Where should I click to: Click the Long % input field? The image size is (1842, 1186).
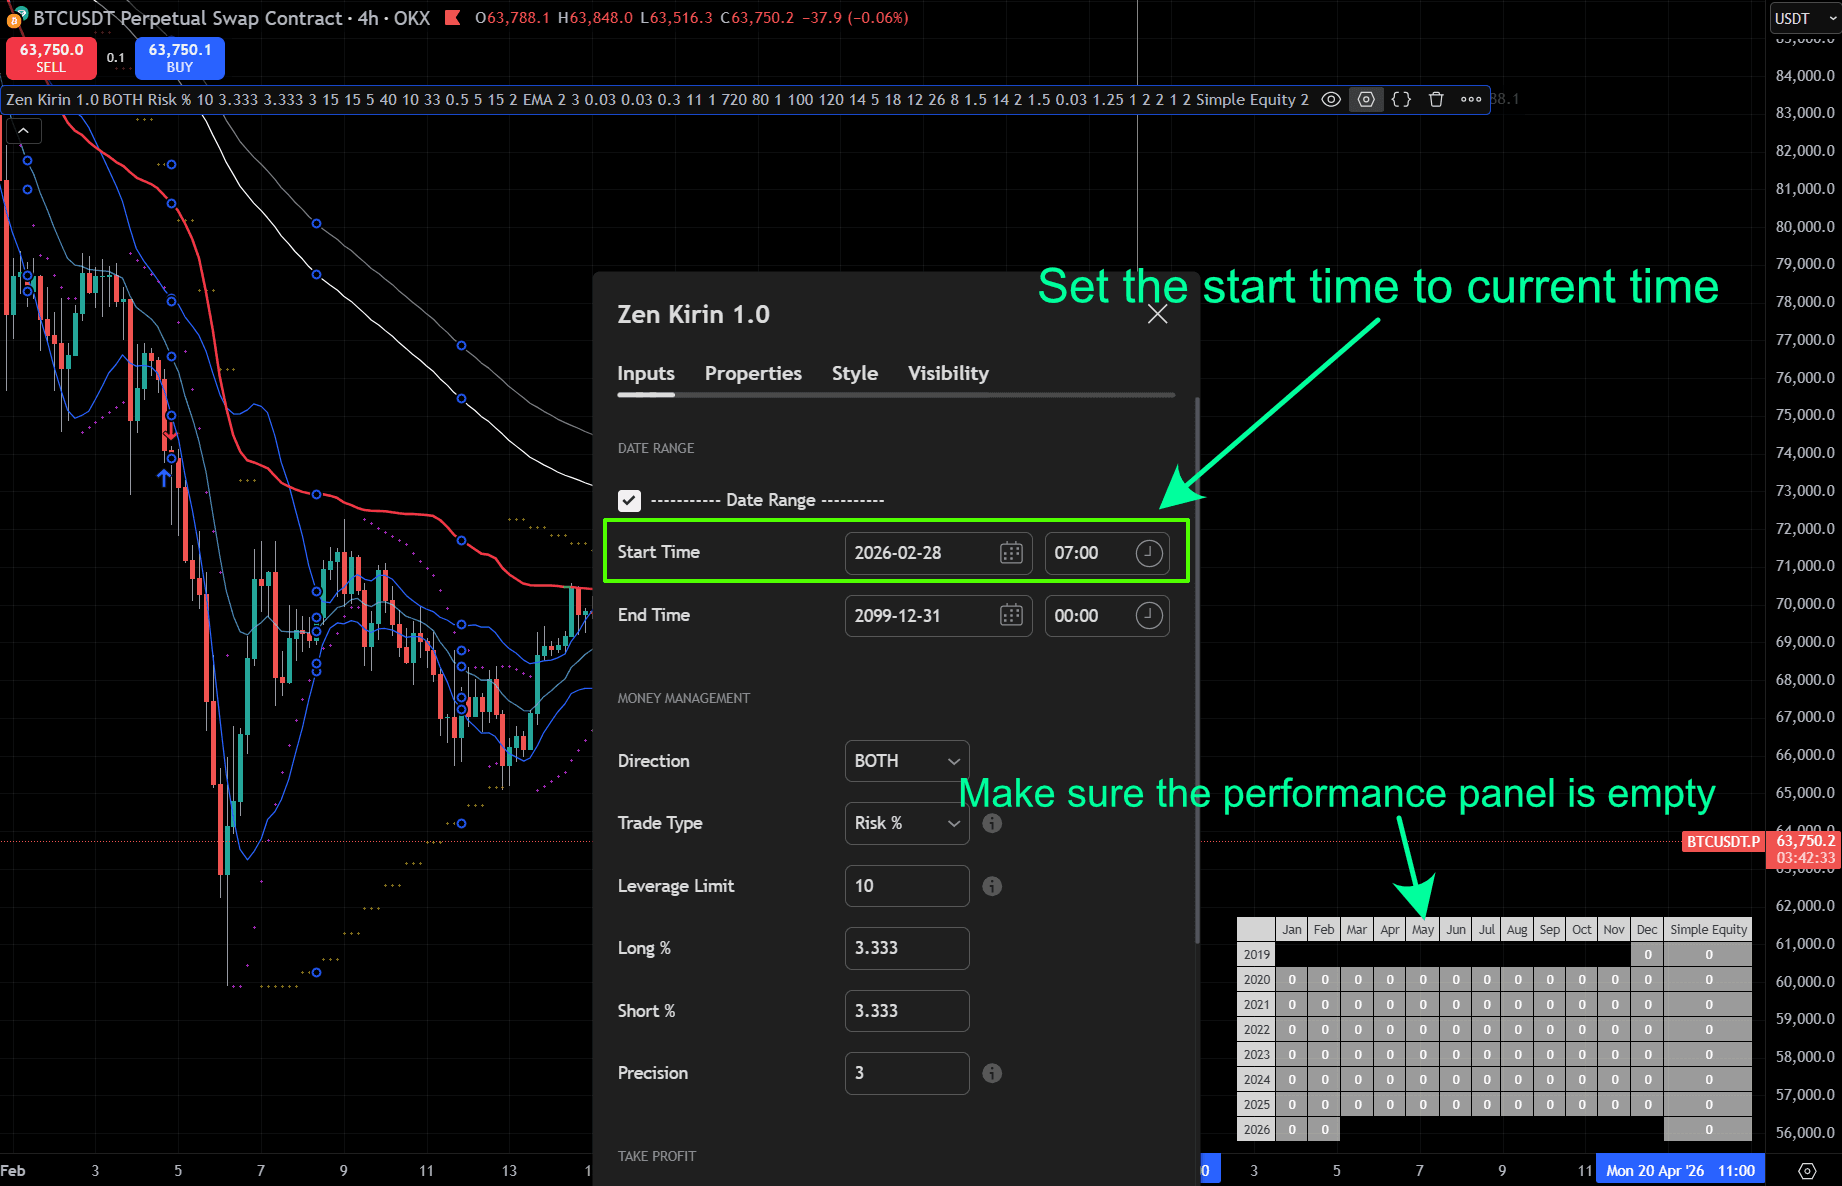[x=906, y=948]
